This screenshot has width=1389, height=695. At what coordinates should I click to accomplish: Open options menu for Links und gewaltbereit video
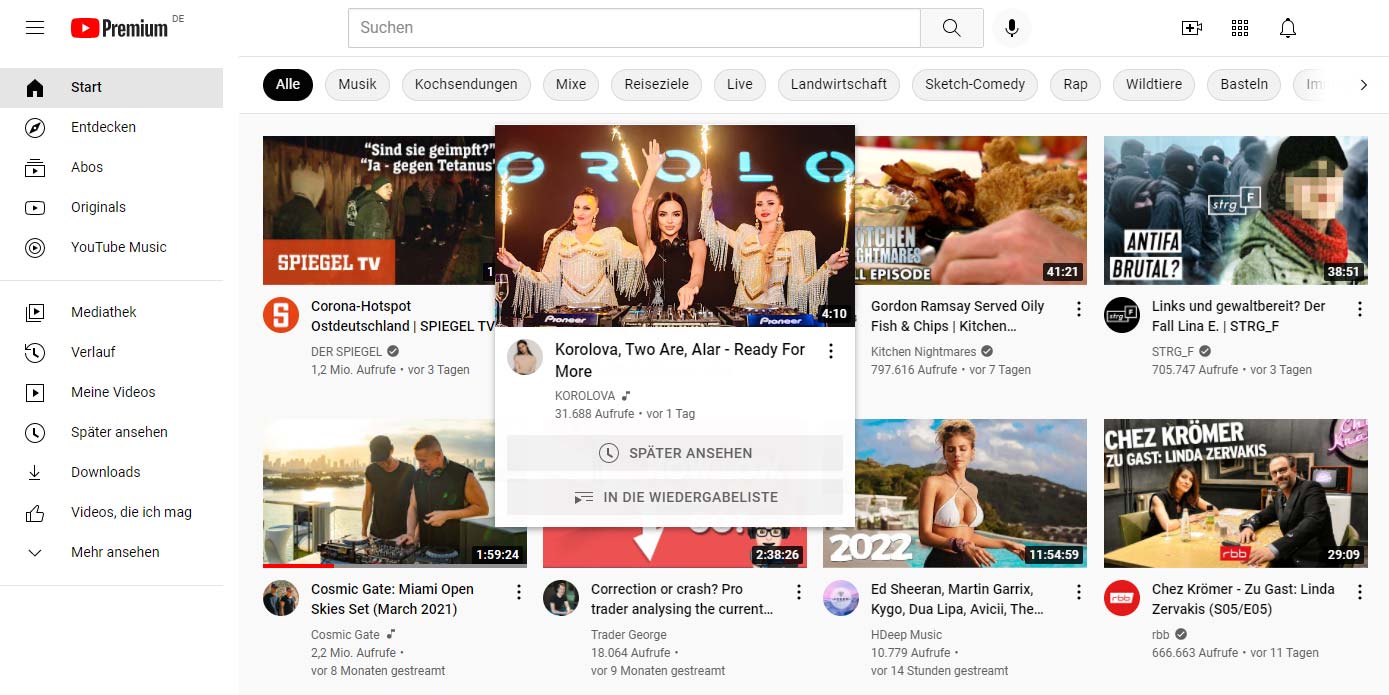[x=1360, y=309]
